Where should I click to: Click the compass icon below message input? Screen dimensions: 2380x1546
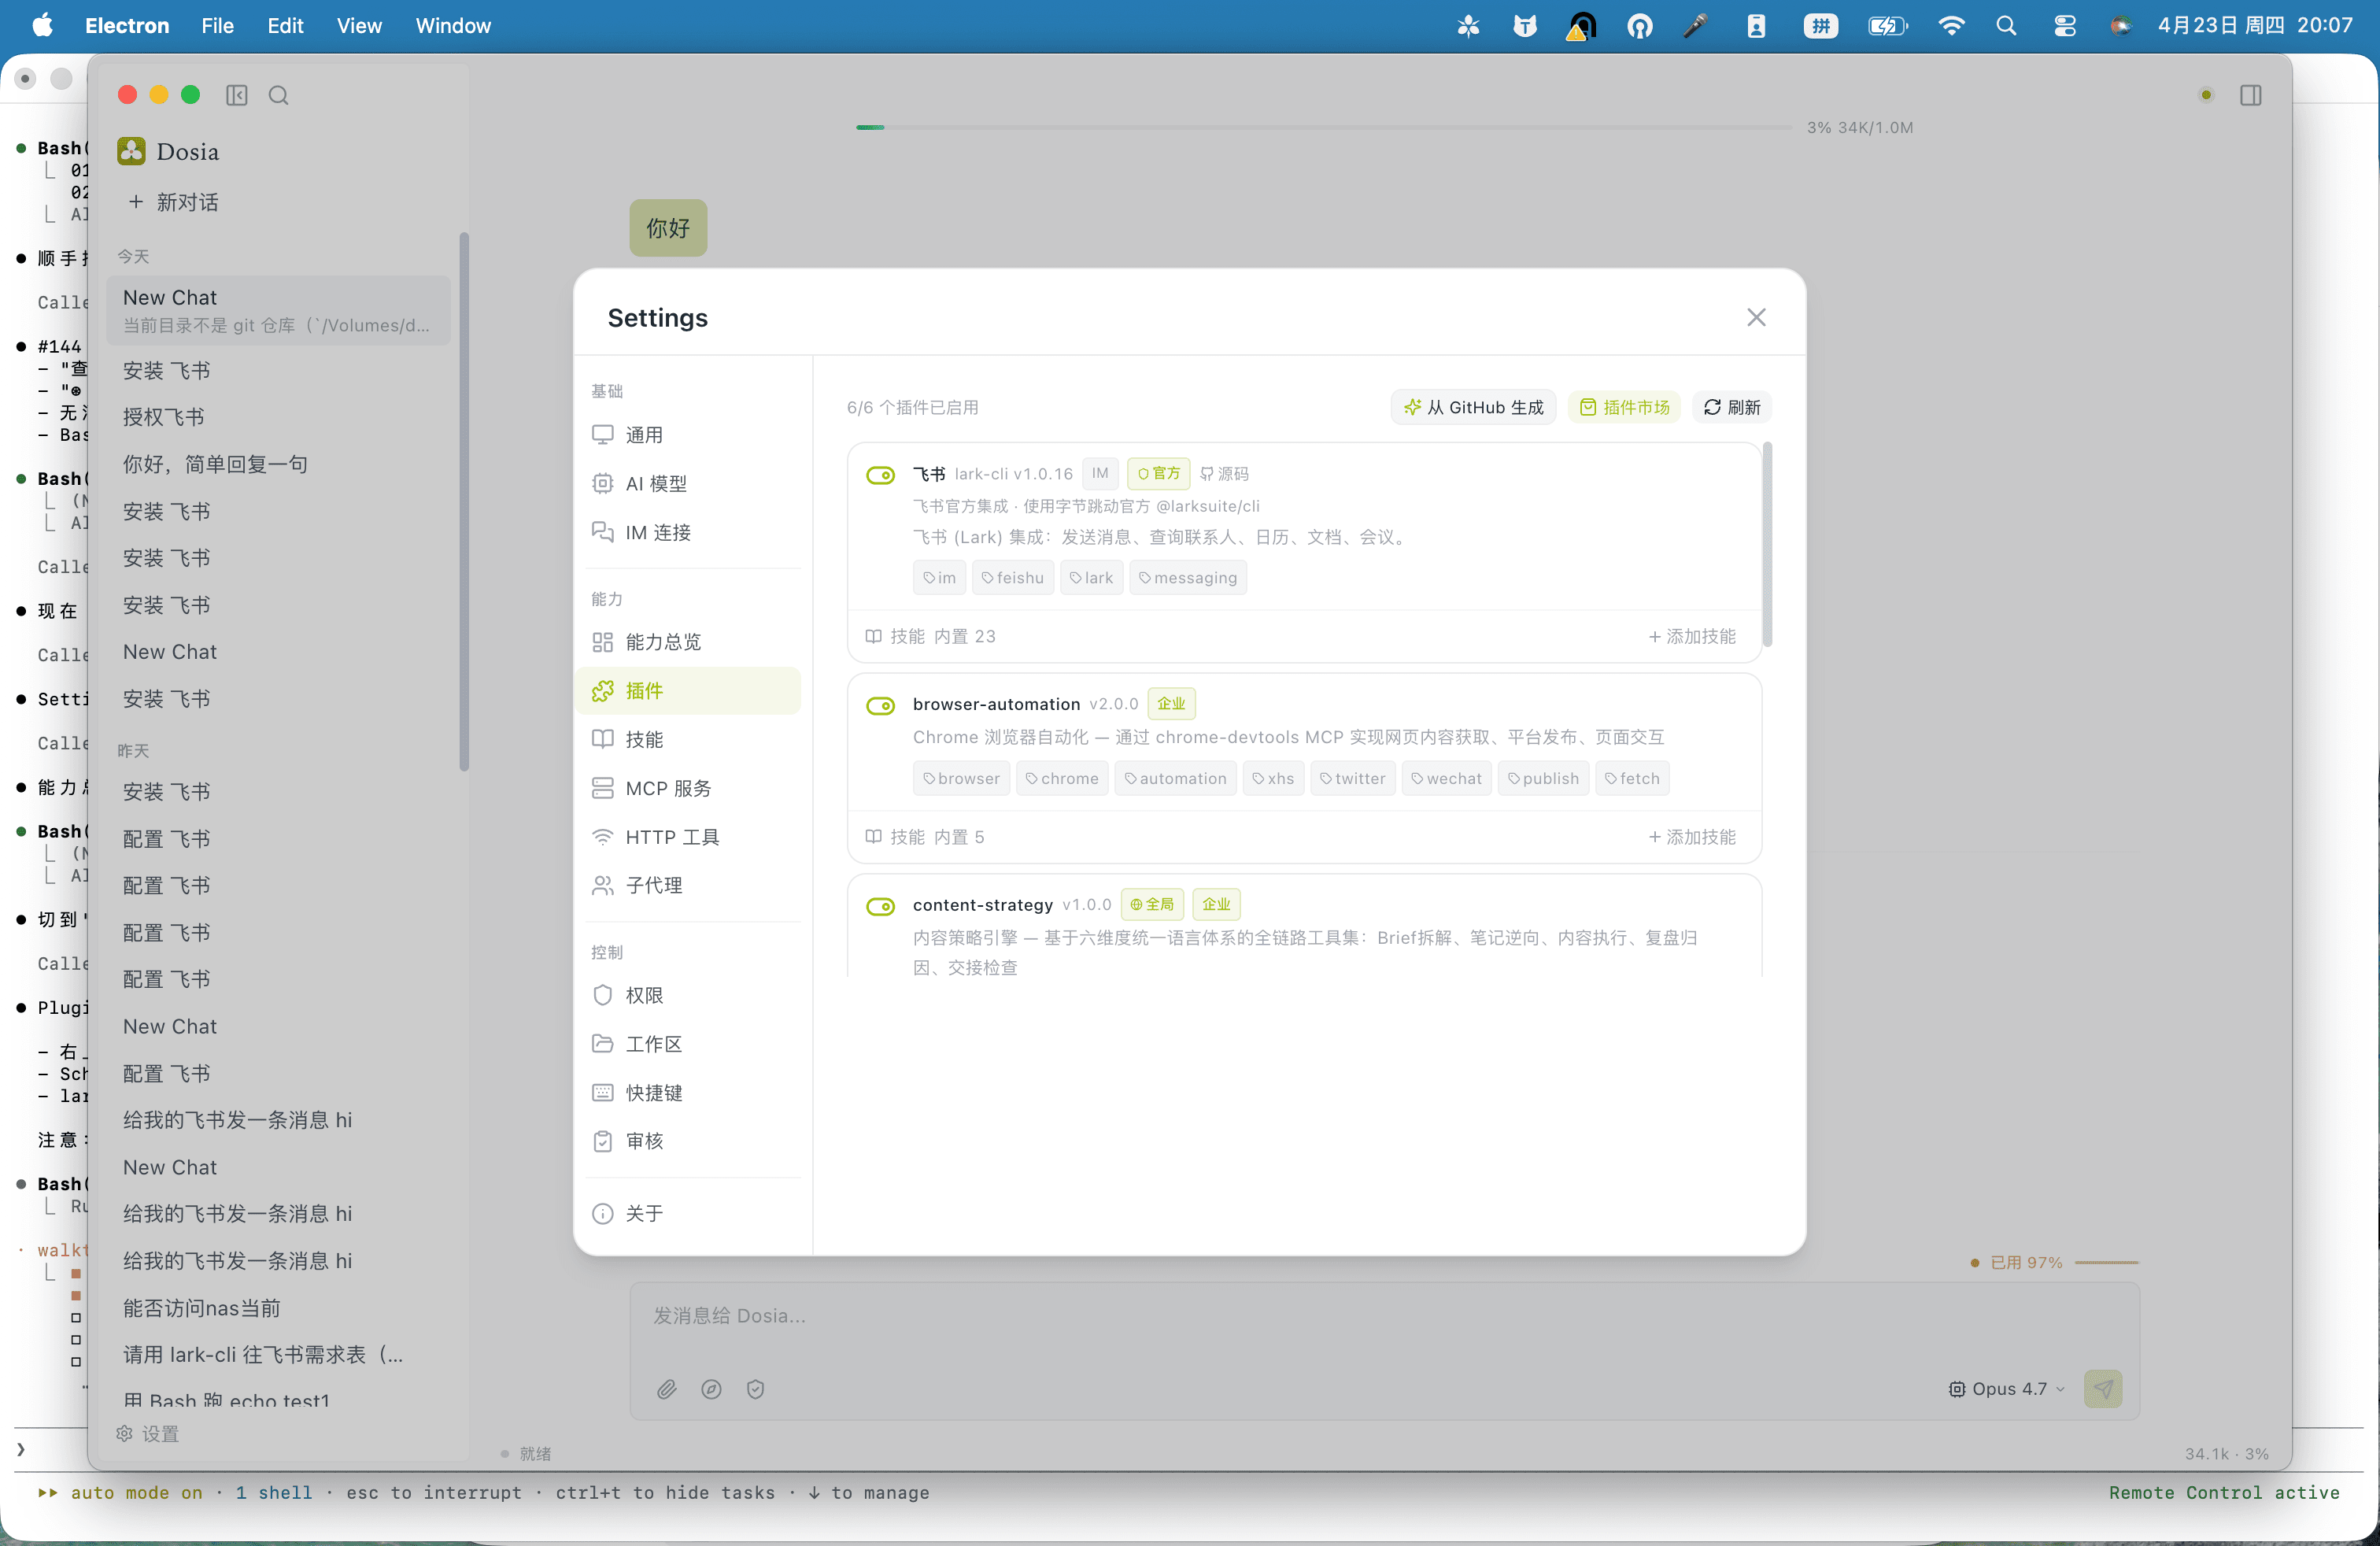[711, 1389]
